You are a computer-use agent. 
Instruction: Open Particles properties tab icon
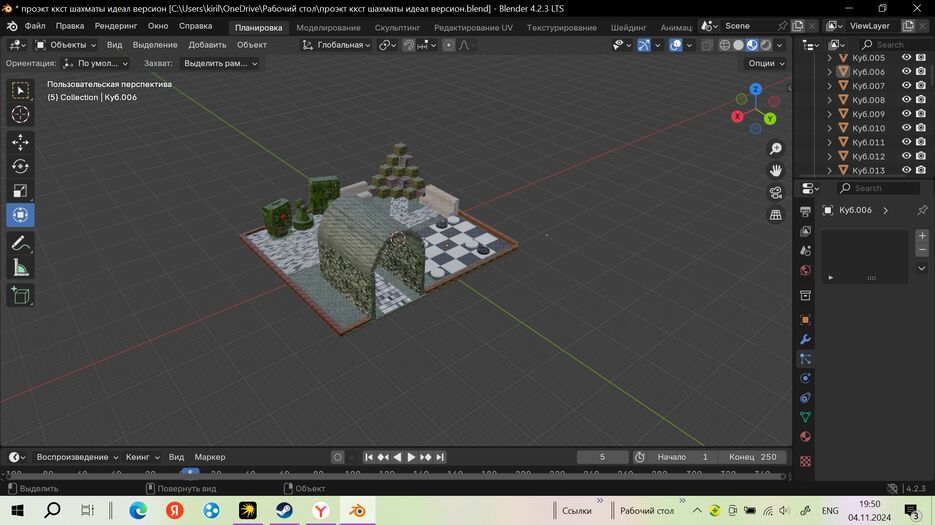click(x=805, y=359)
